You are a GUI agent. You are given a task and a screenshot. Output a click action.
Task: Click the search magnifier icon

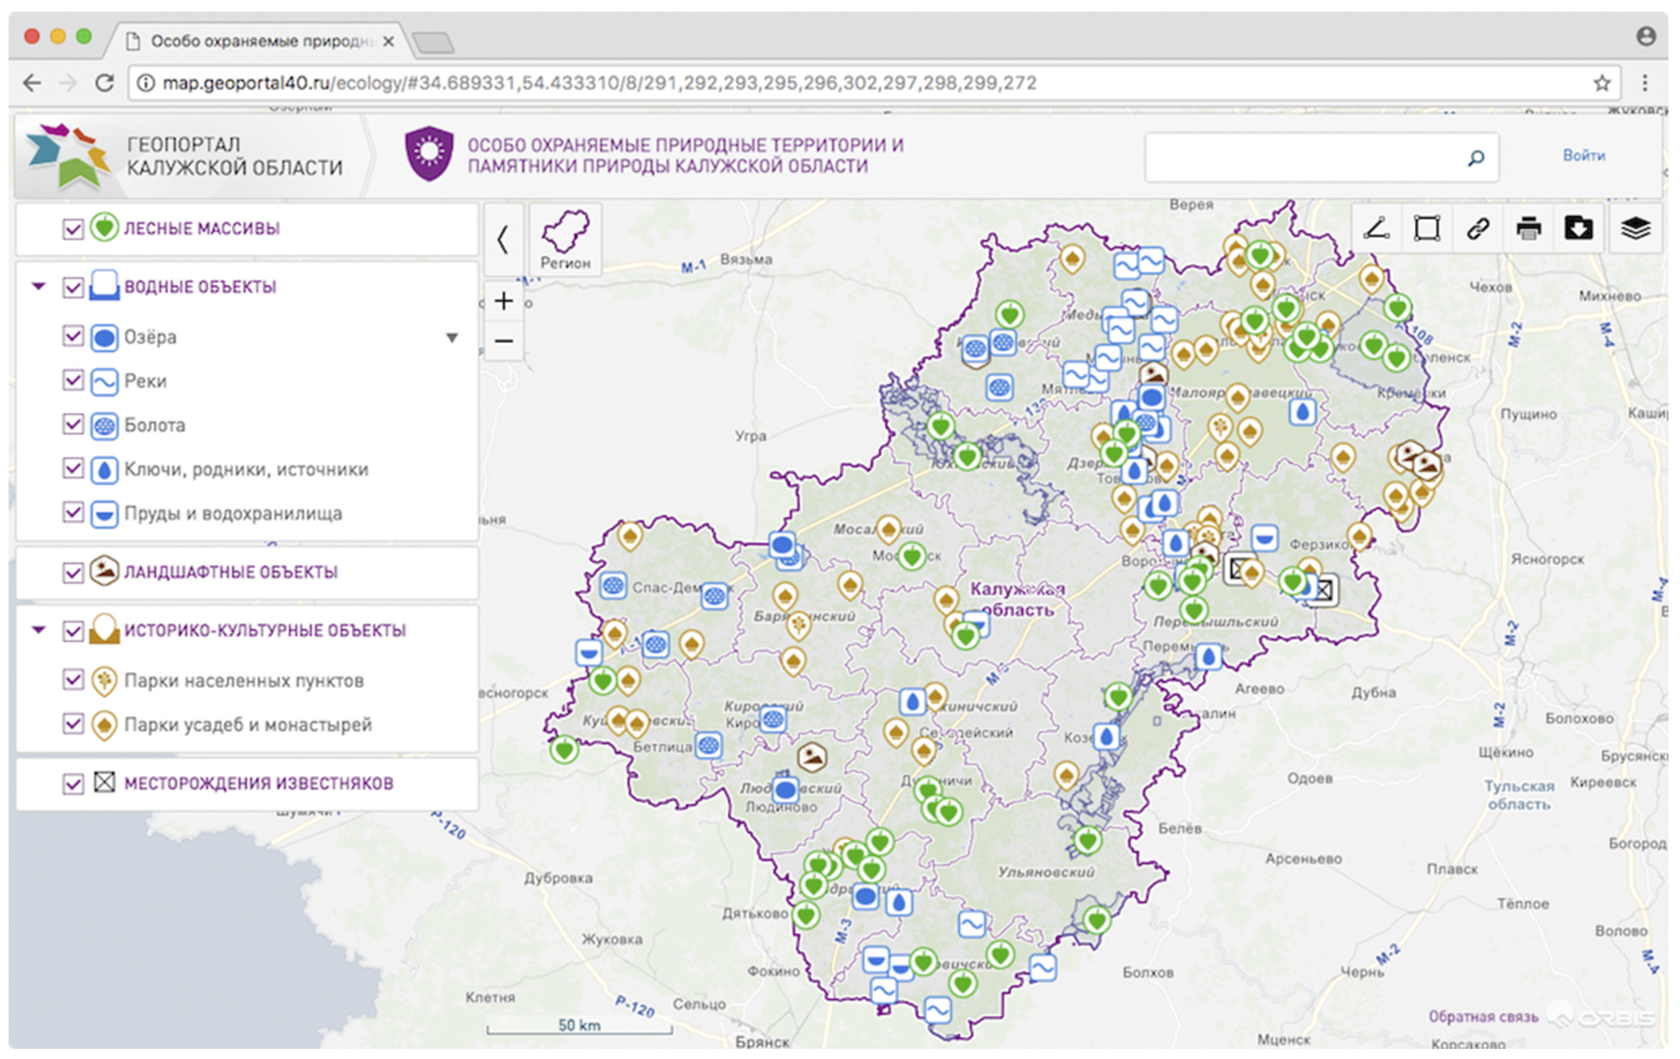point(1476,158)
